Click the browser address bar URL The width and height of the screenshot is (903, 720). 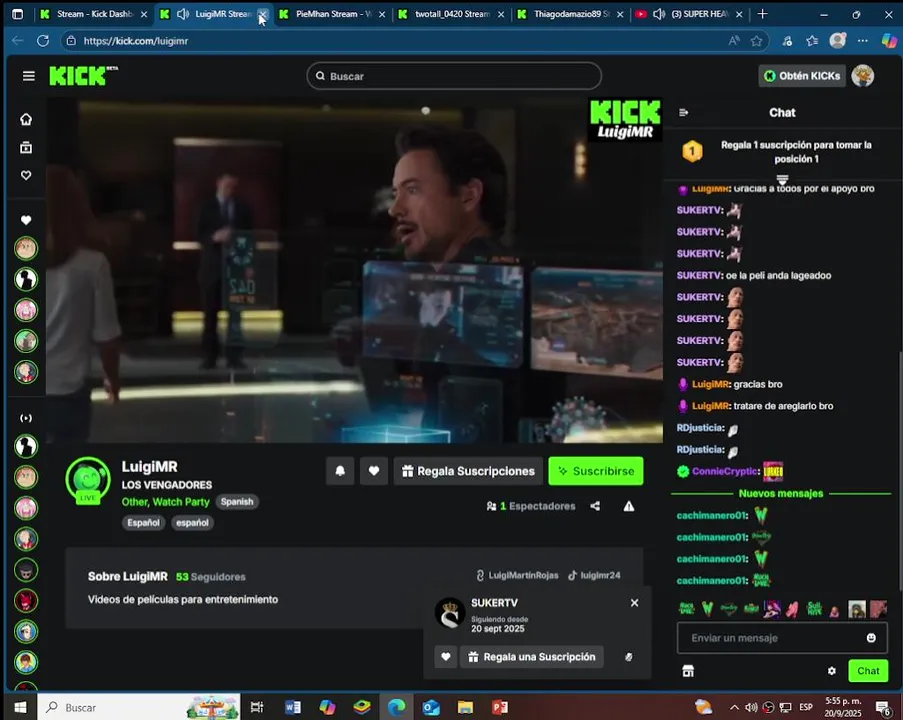click(136, 41)
